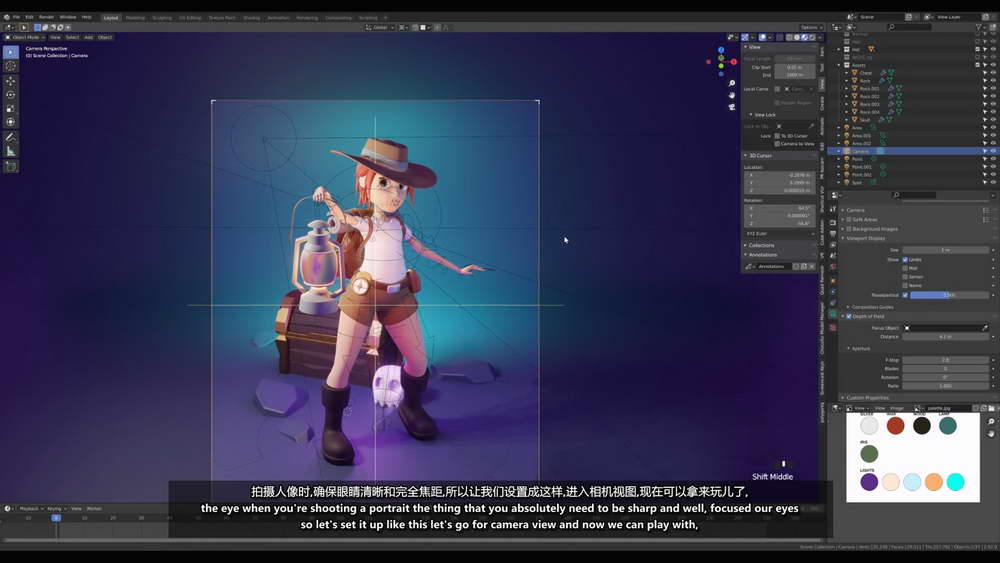Click the Passepartout opacity slider
Image resolution: width=1000 pixels, height=563 pixels.
pyautogui.click(x=949, y=295)
